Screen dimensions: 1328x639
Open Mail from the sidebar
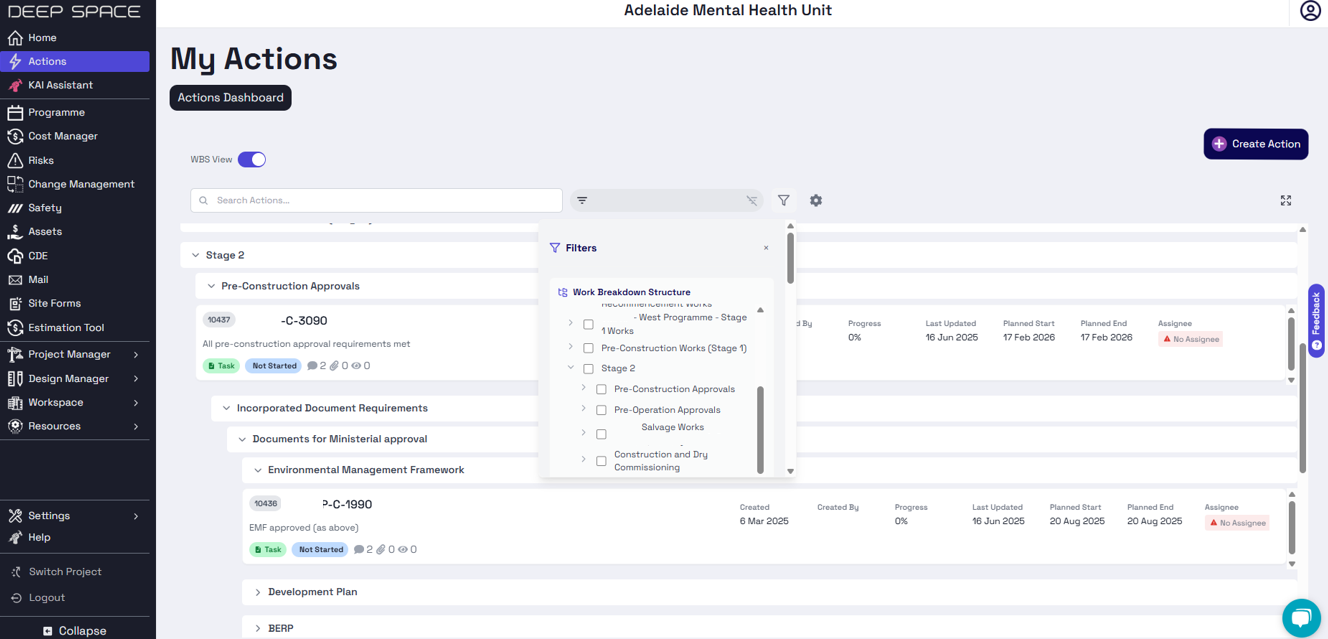(x=38, y=280)
